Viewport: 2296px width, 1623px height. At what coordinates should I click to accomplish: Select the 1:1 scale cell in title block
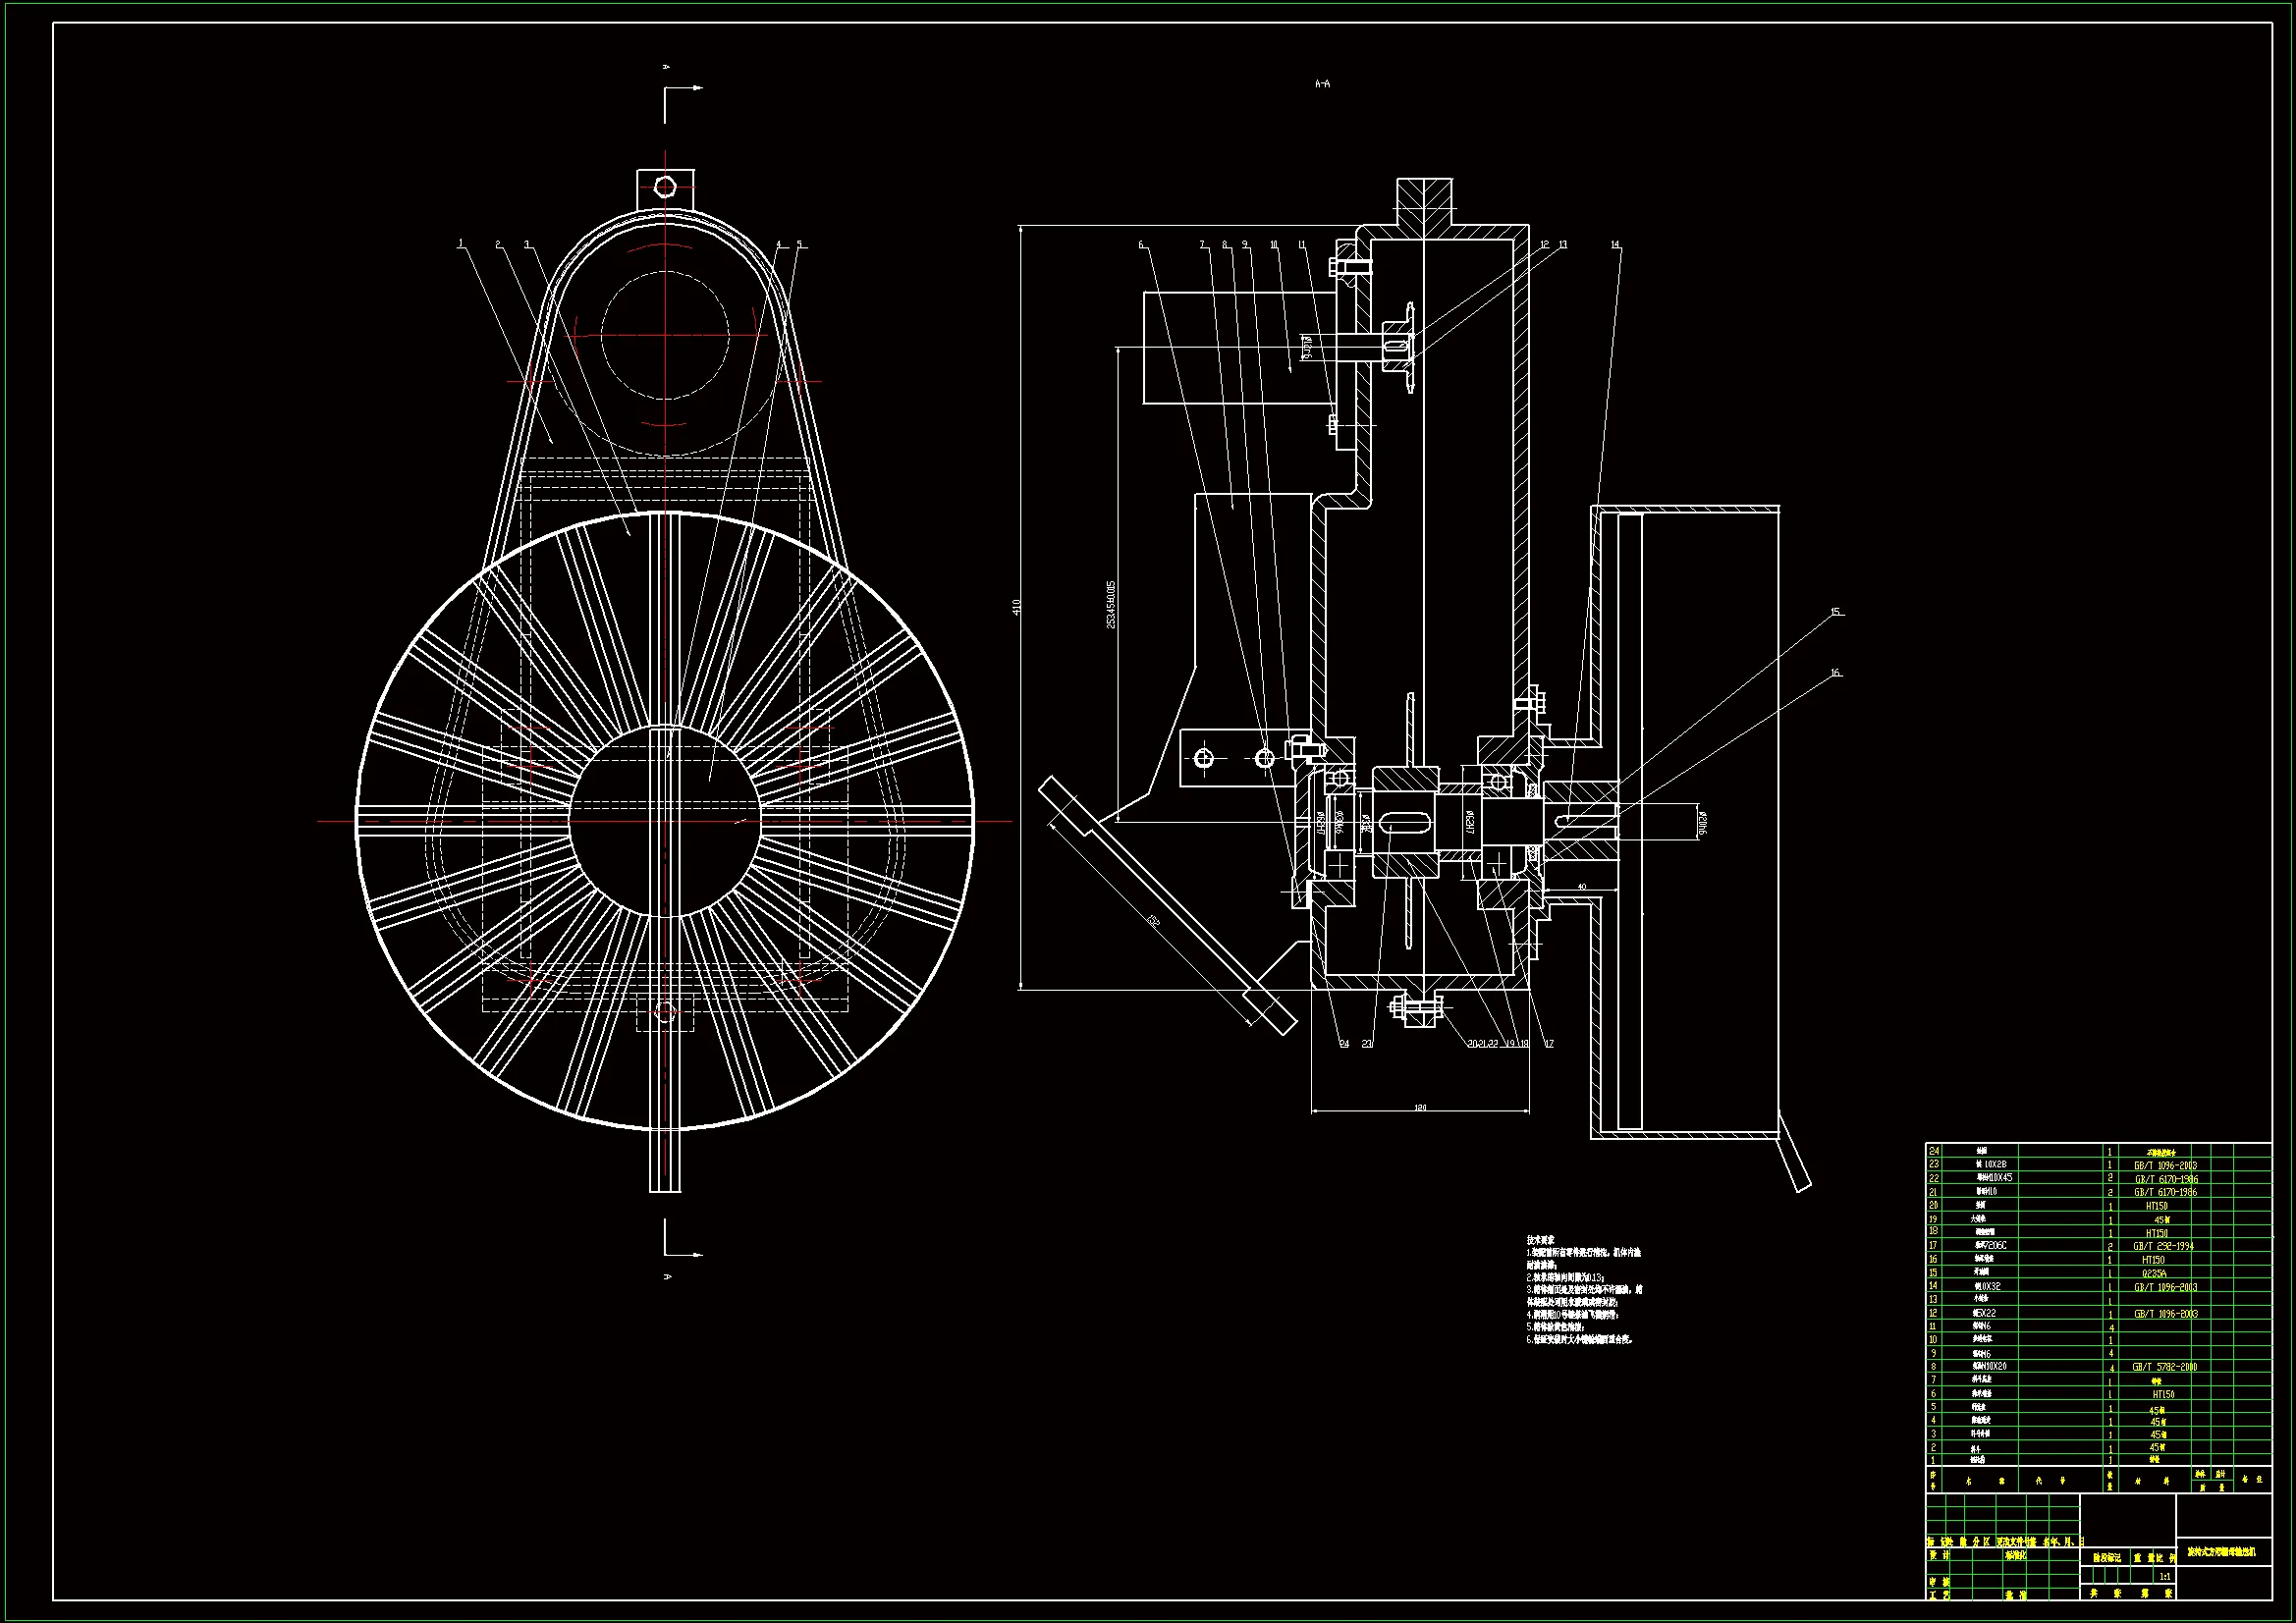pyautogui.click(x=2164, y=1577)
